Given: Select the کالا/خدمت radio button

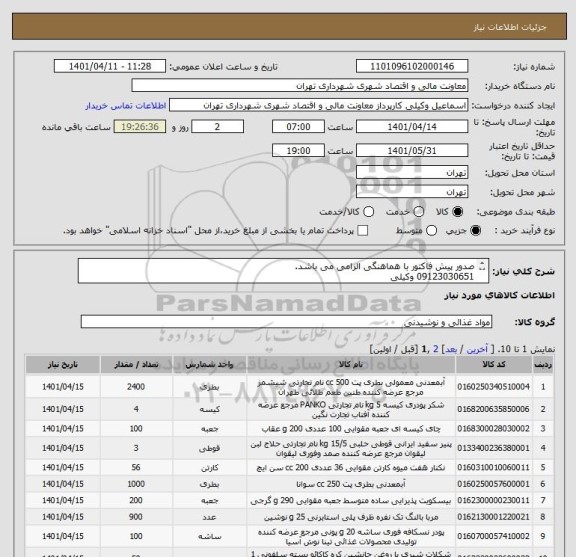Looking at the screenshot, I should 368,212.
